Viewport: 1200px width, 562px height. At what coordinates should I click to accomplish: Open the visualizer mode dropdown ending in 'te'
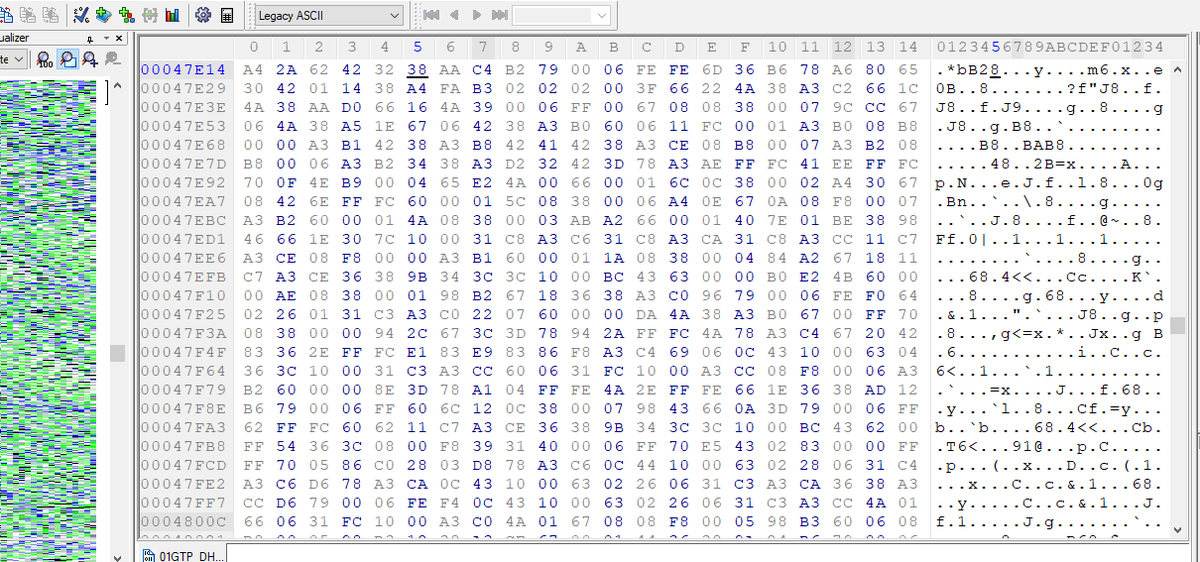click(x=15, y=60)
